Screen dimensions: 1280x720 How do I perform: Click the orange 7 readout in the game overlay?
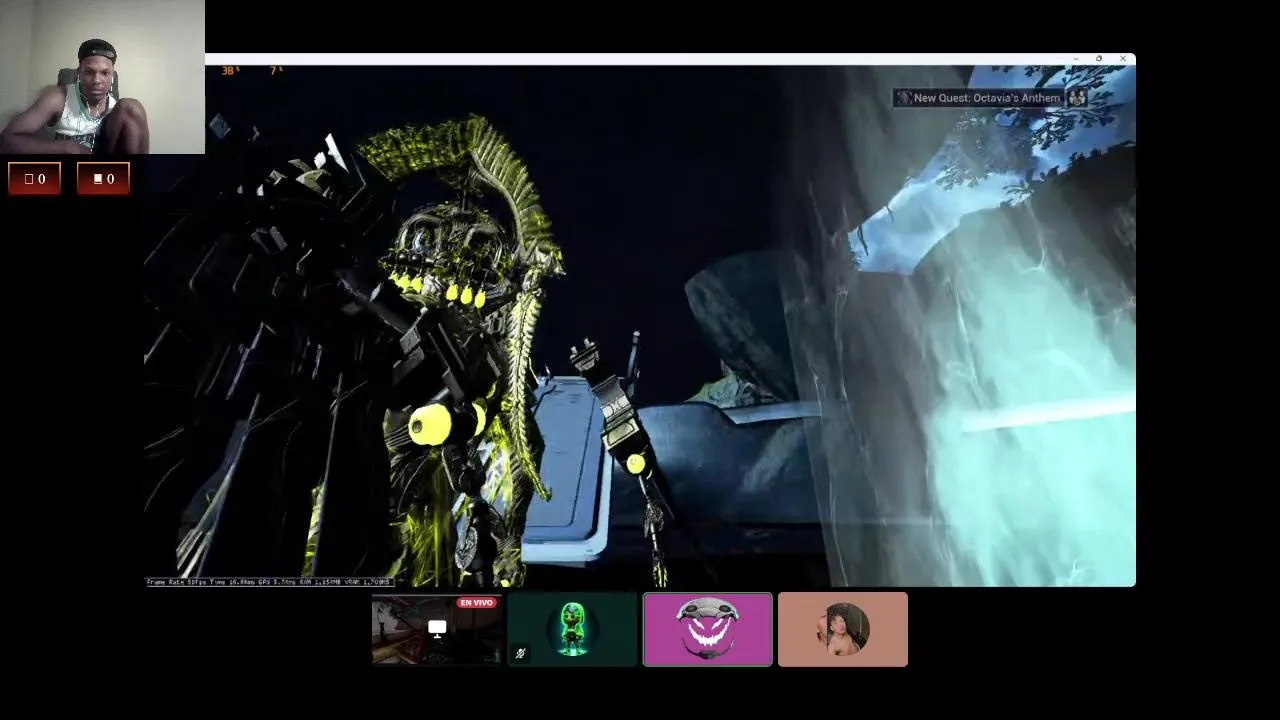tap(276, 71)
